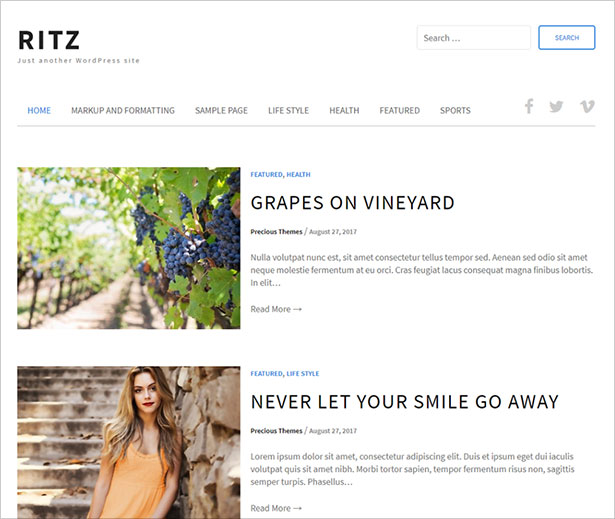
Task: Open the Twitter social icon
Action: pos(556,106)
